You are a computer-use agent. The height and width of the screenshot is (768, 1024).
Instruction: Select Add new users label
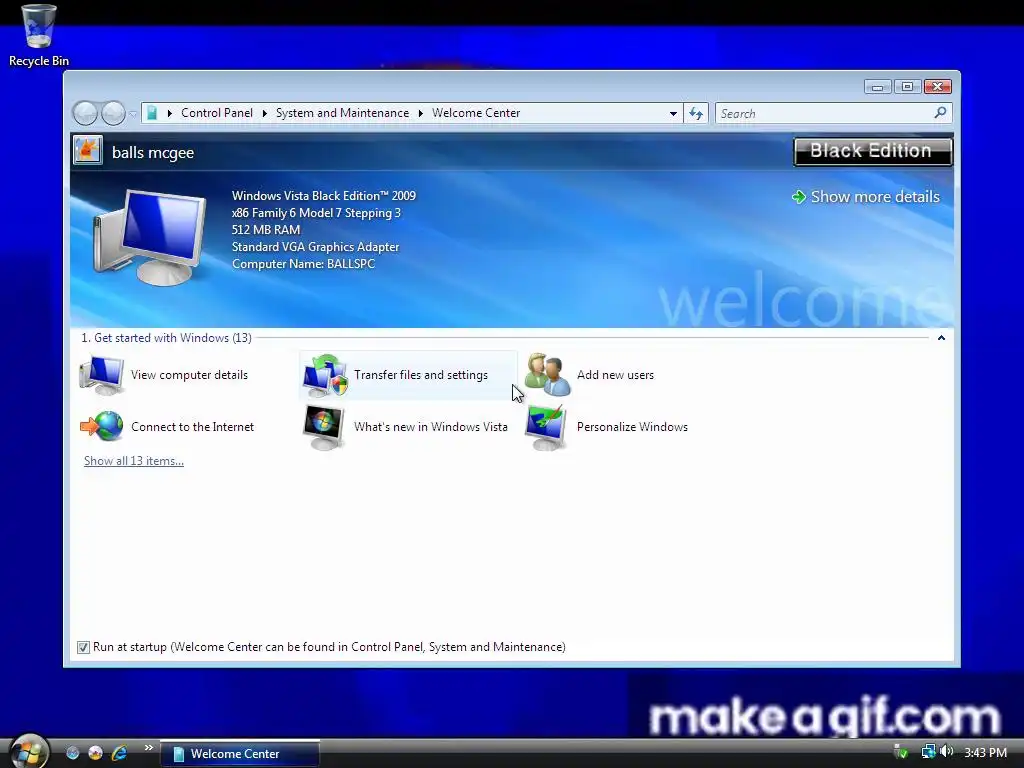(615, 375)
